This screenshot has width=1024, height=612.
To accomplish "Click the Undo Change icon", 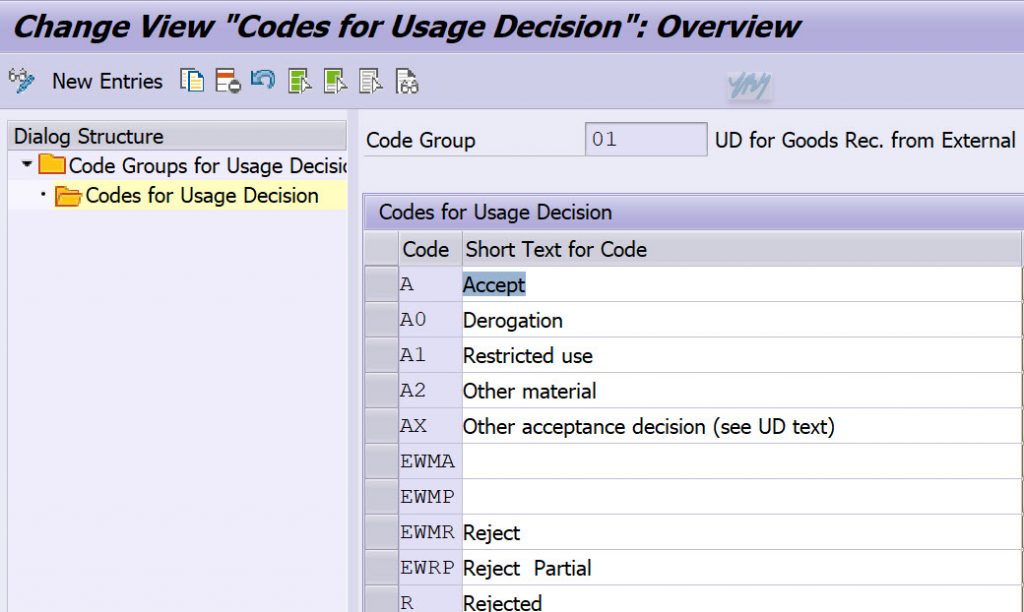I will pos(263,80).
